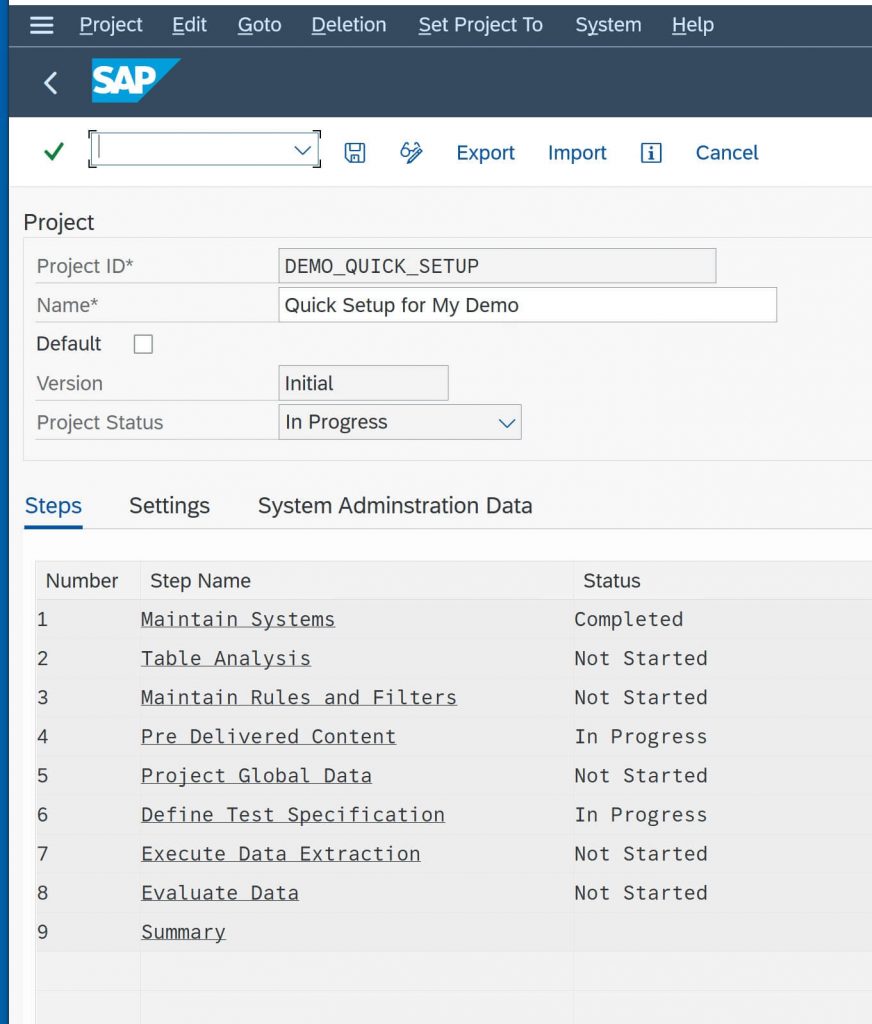This screenshot has width=872, height=1024.
Task: Click the green checkmark confirm icon
Action: [54, 152]
